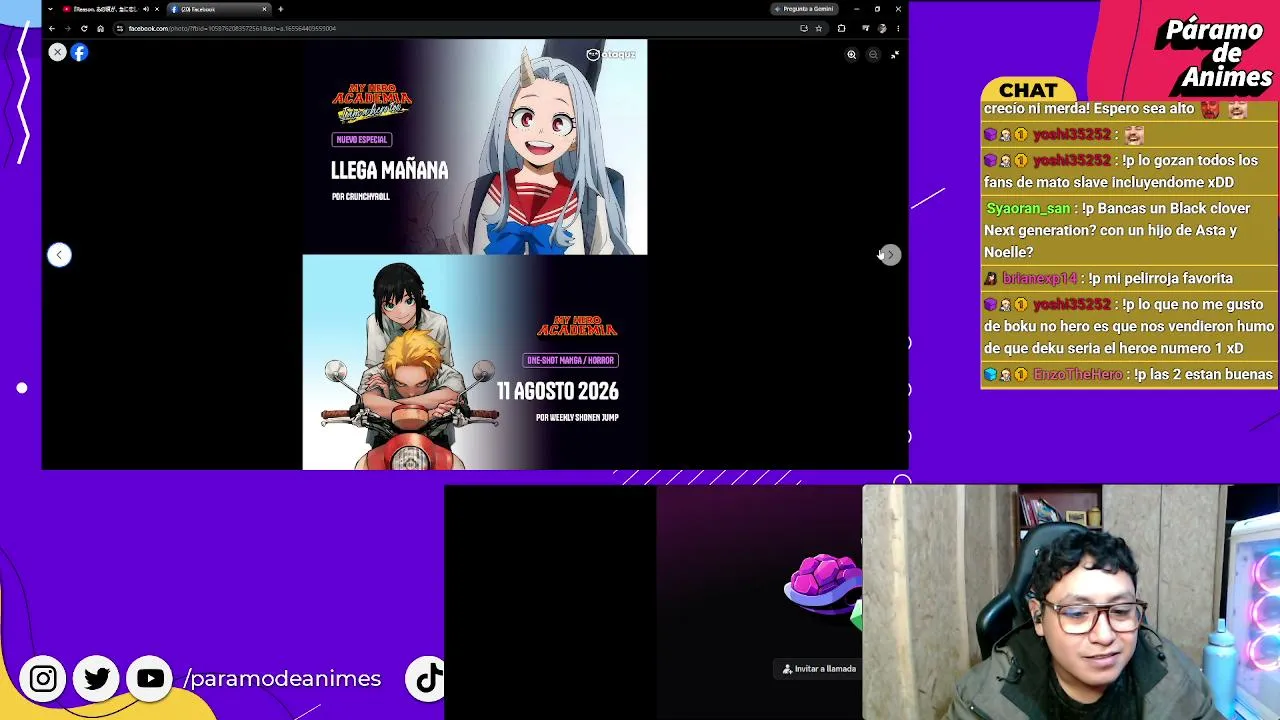Click the '11 AGOSTO 2026' date text

click(x=558, y=391)
